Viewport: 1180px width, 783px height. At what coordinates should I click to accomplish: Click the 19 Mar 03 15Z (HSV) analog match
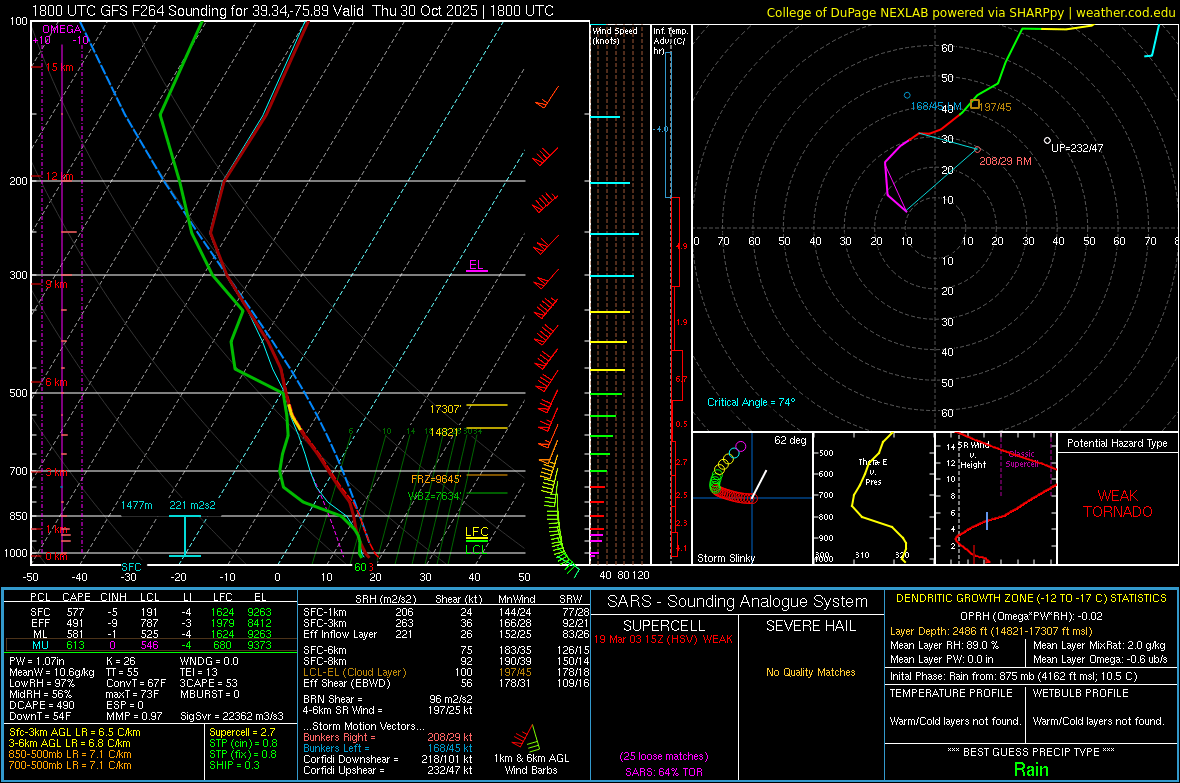pyautogui.click(x=663, y=639)
